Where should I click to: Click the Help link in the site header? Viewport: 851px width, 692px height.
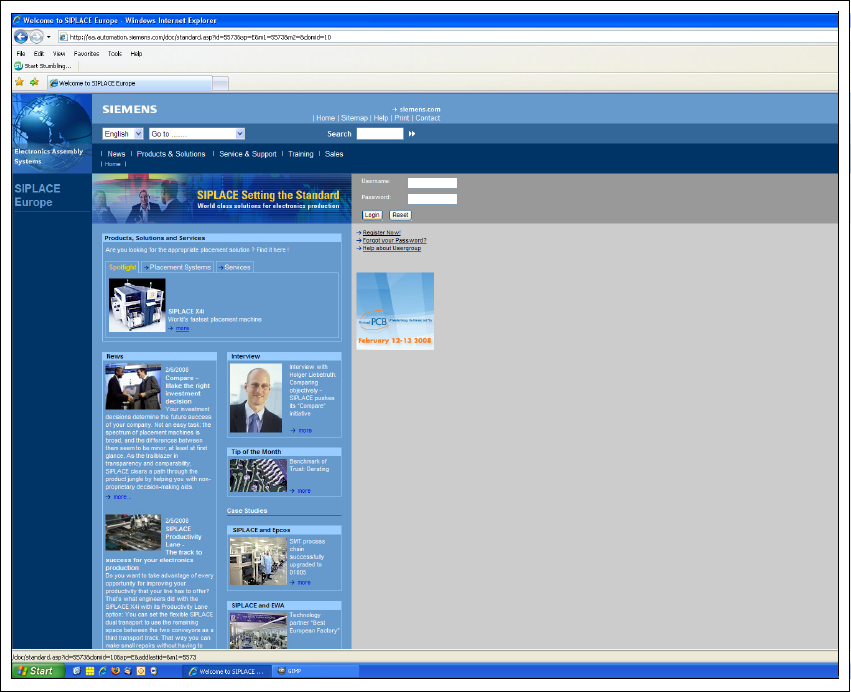pos(380,118)
